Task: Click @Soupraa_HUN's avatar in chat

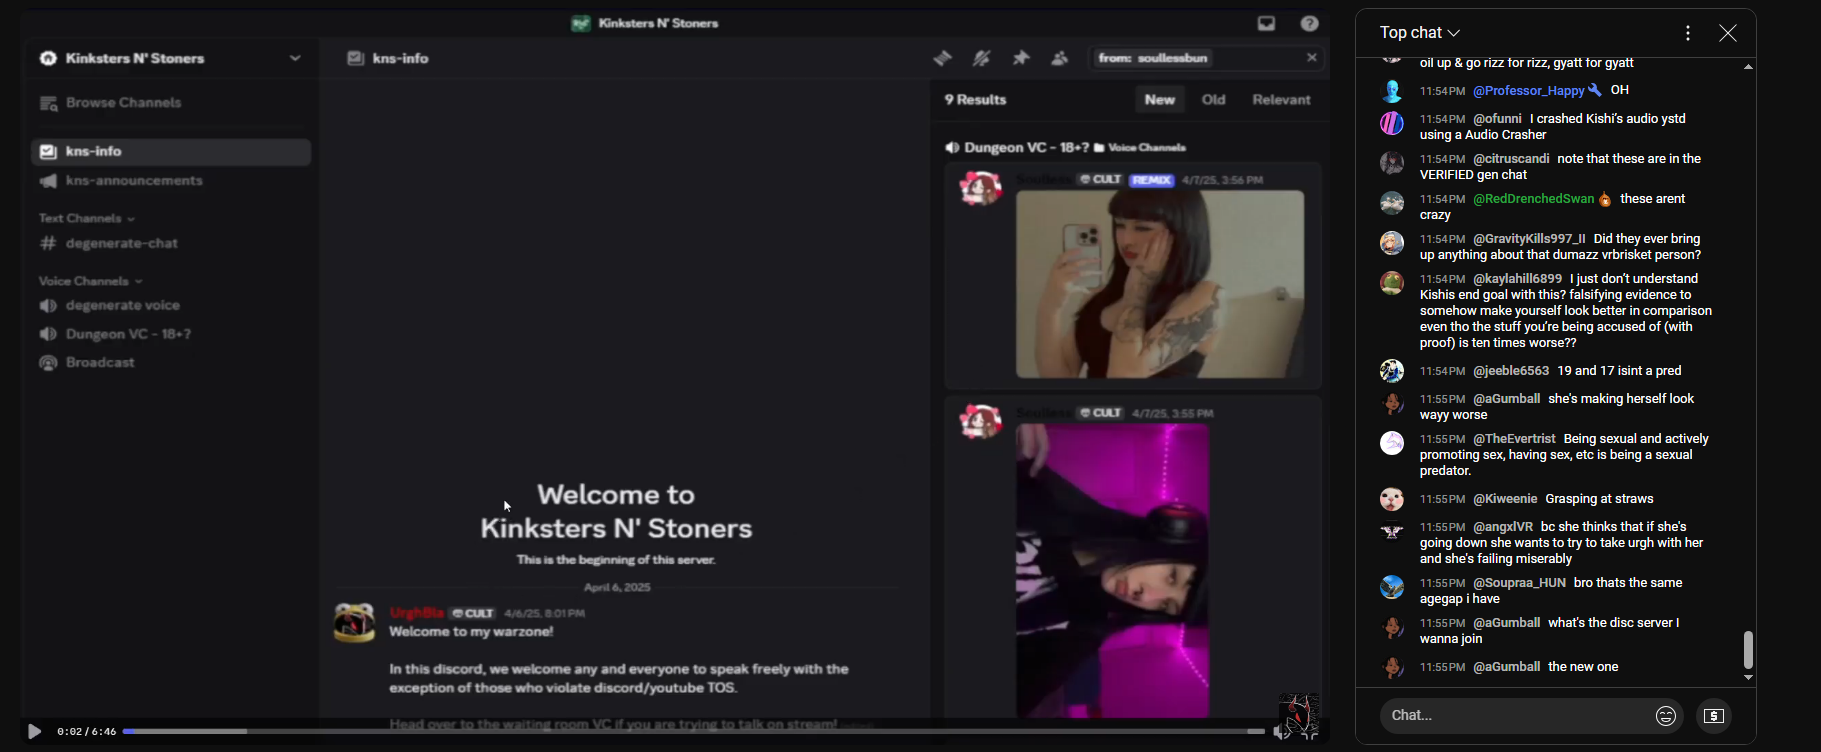Action: pyautogui.click(x=1392, y=587)
